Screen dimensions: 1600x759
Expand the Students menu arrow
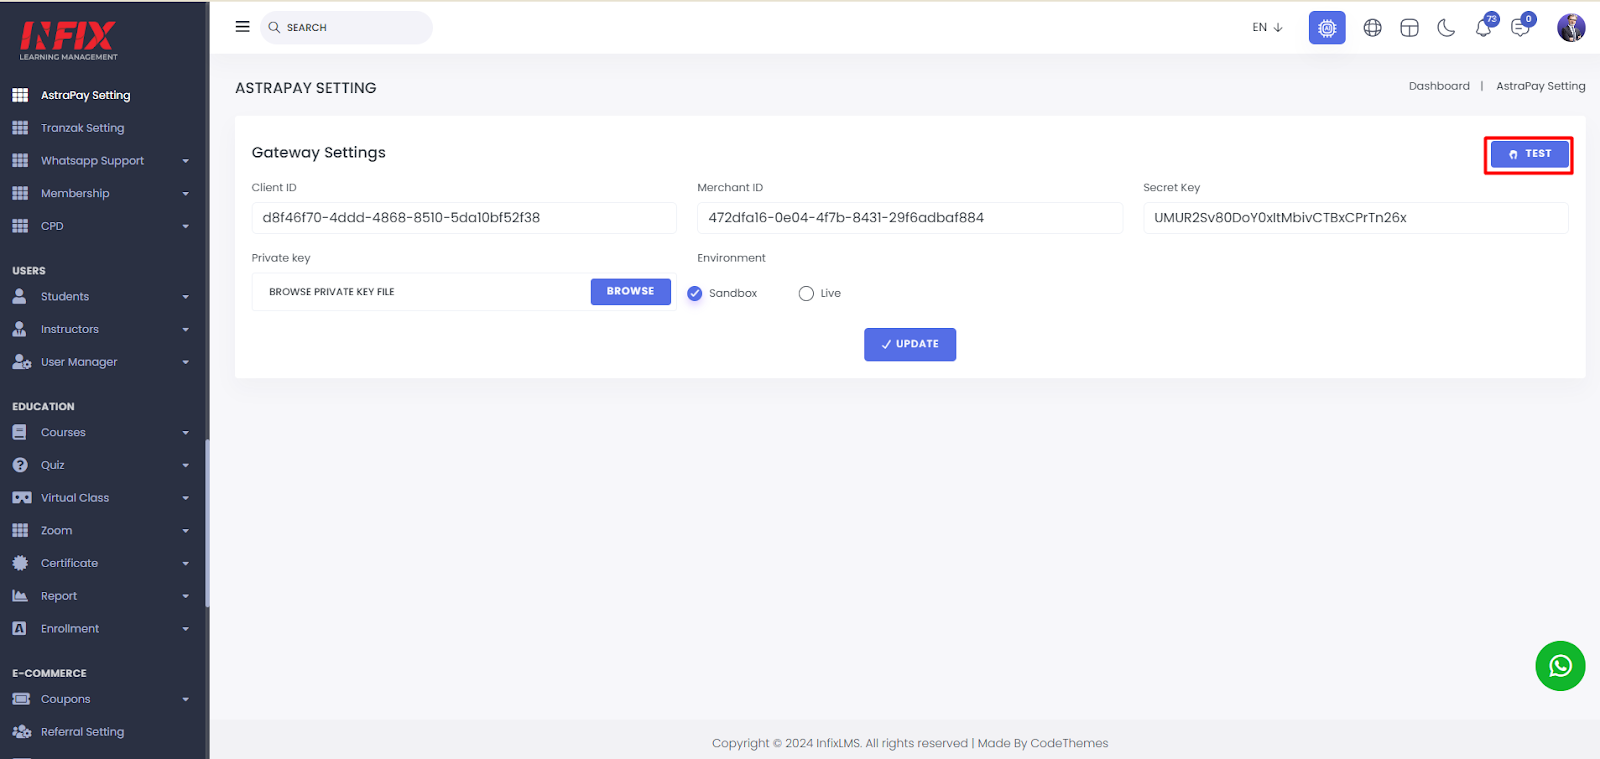pos(186,297)
